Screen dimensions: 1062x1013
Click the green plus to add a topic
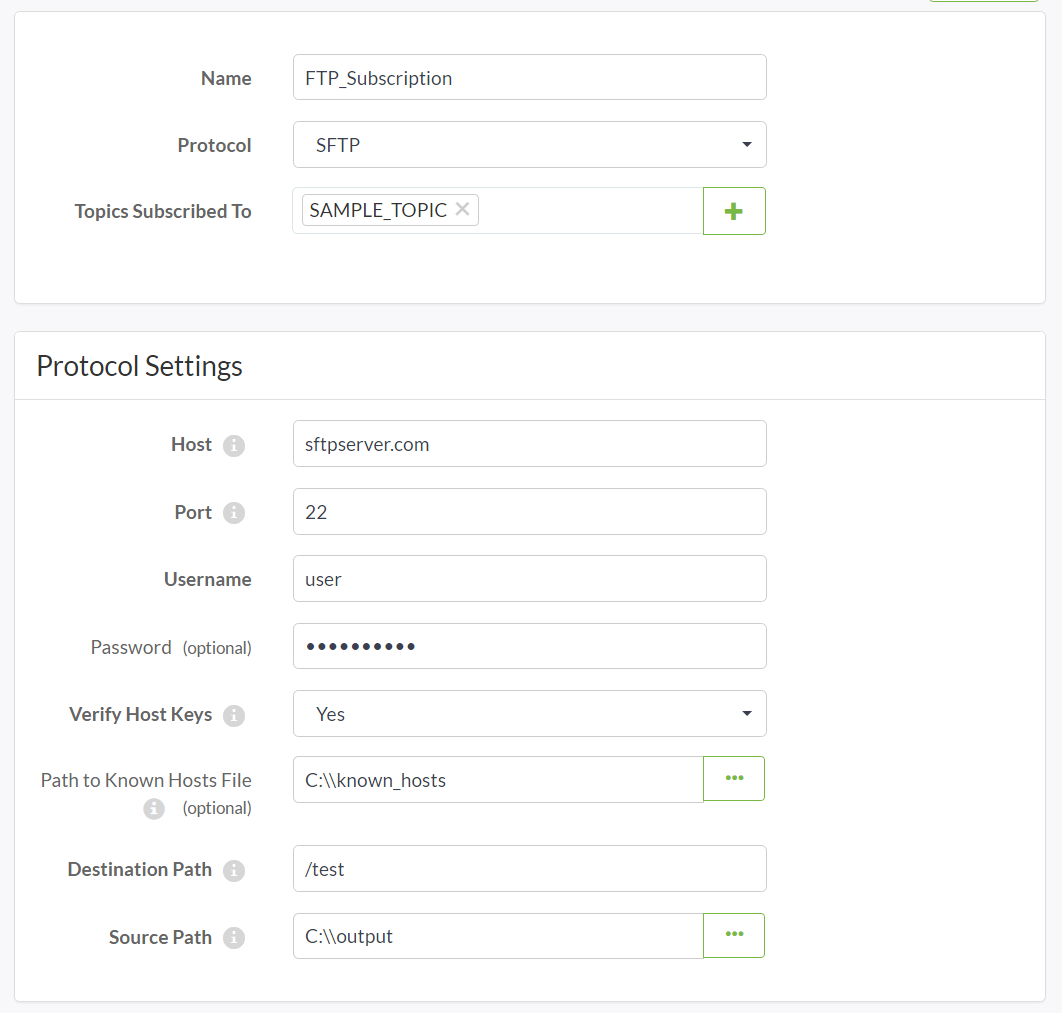734,211
